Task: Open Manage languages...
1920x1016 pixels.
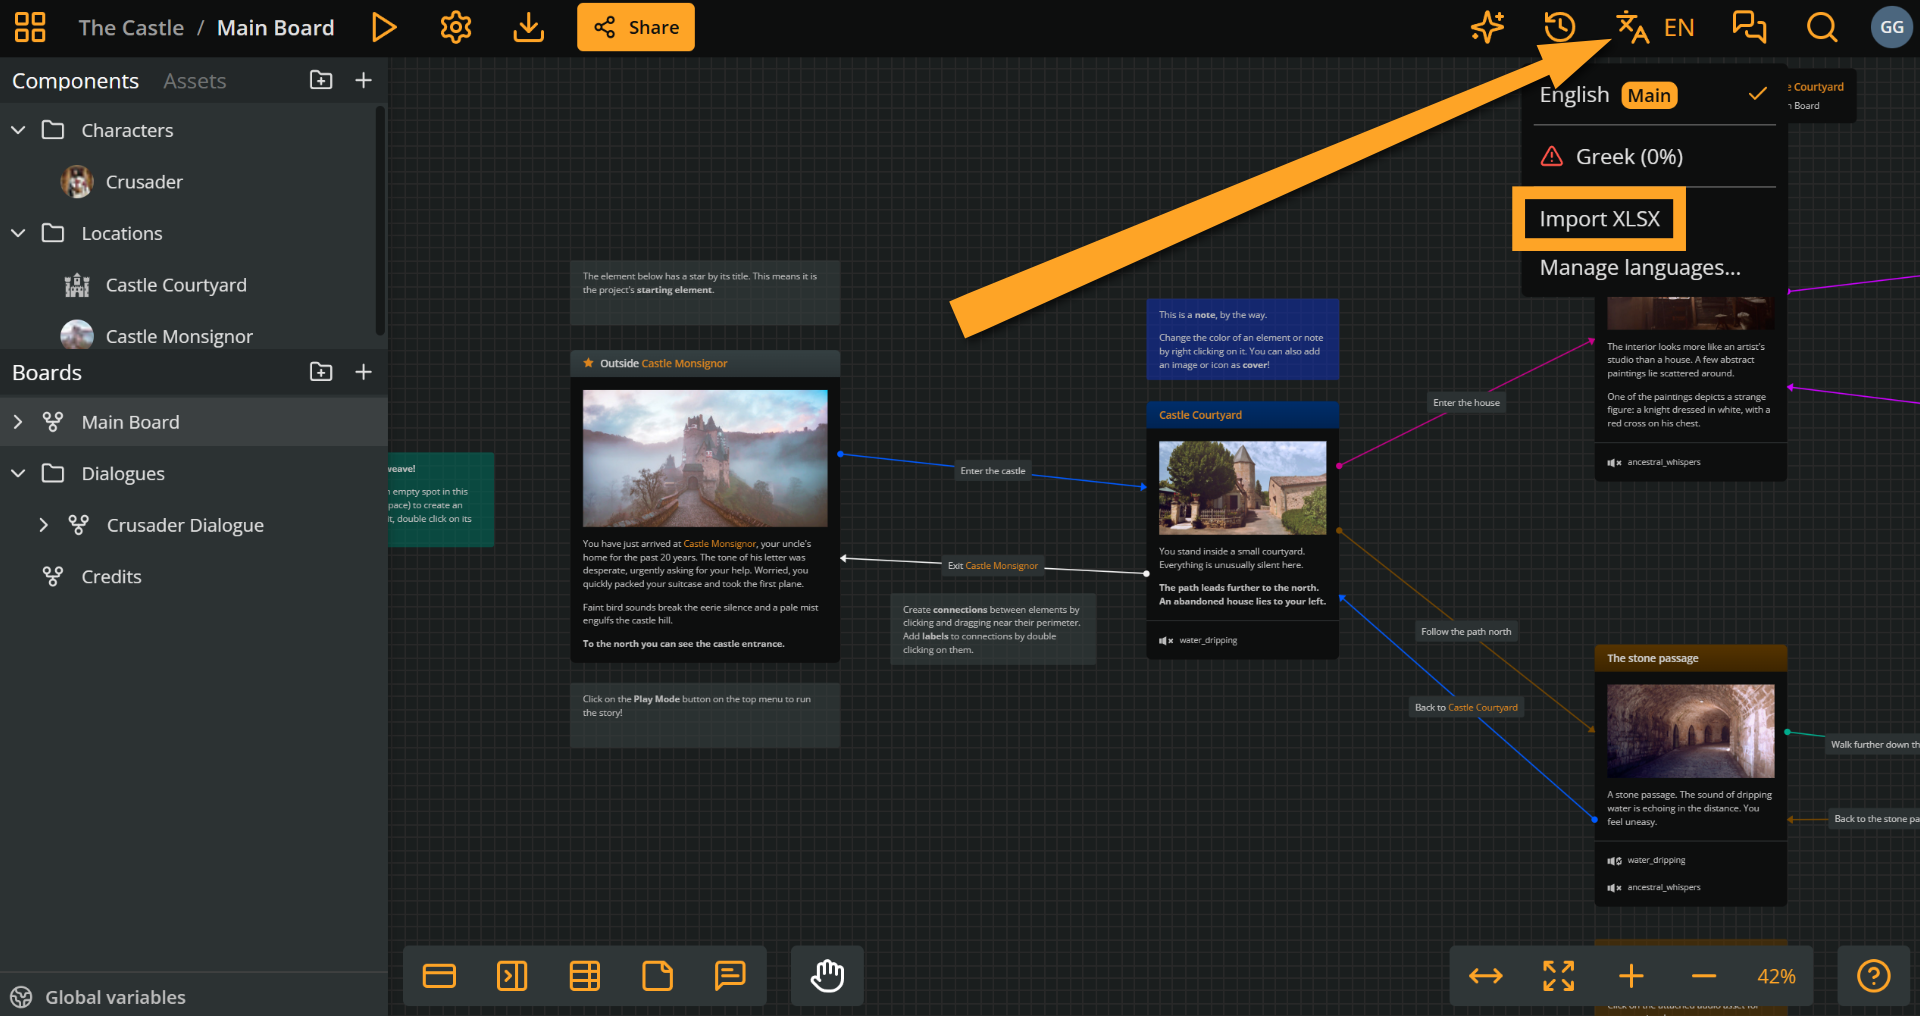Action: pos(1640,268)
